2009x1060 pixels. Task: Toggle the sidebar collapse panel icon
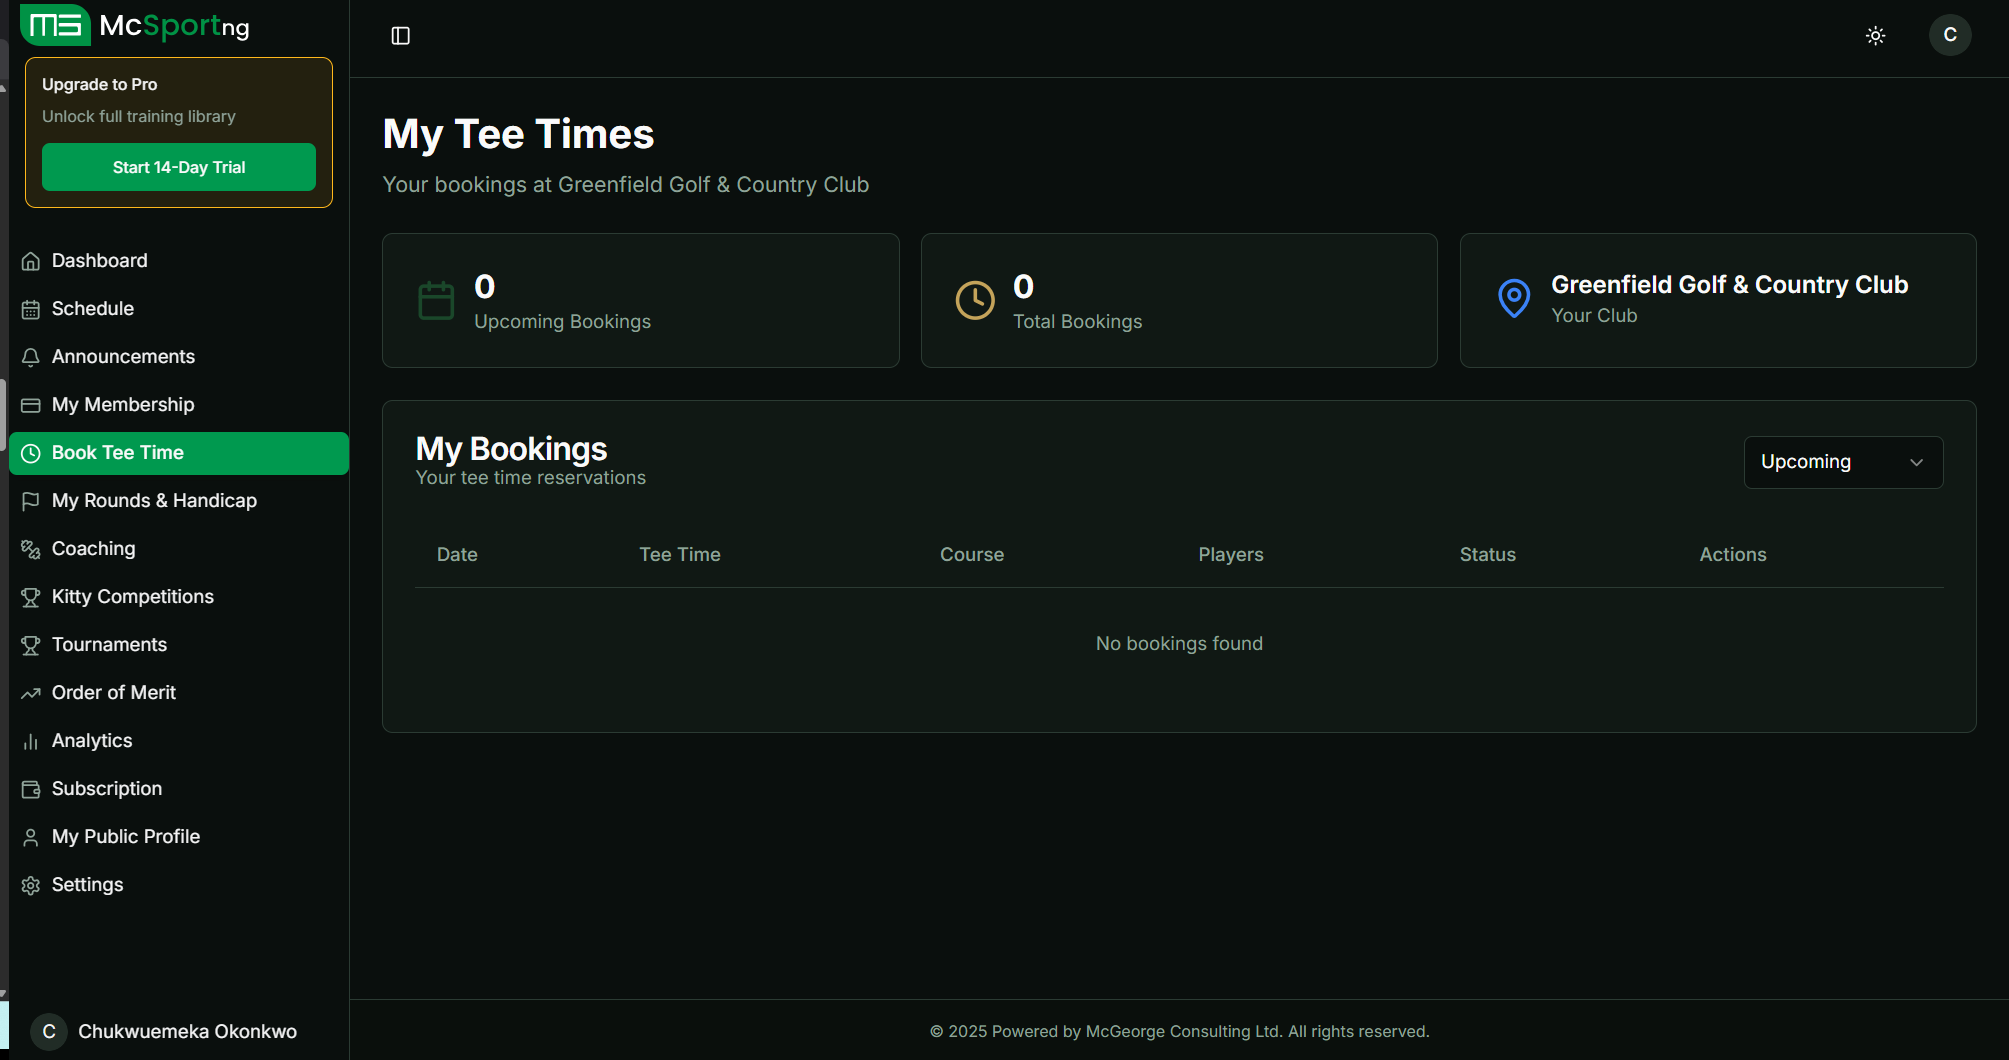[400, 36]
